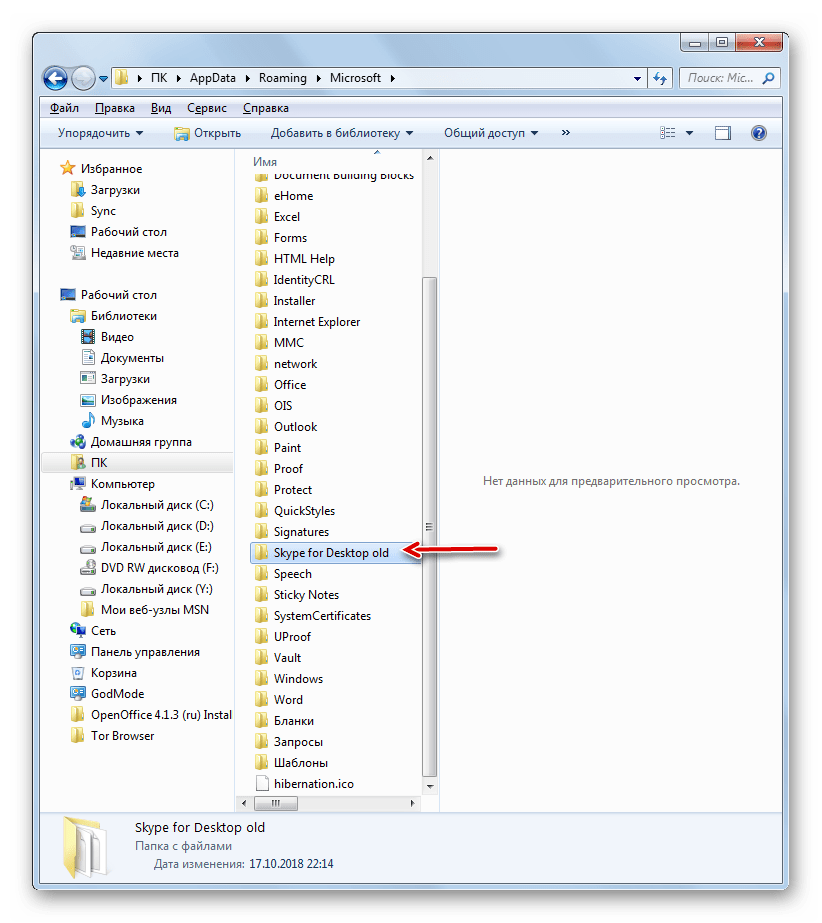Select Компьютер in navigation pane
Image resolution: width=822 pixels, height=923 pixels.
[x=112, y=484]
